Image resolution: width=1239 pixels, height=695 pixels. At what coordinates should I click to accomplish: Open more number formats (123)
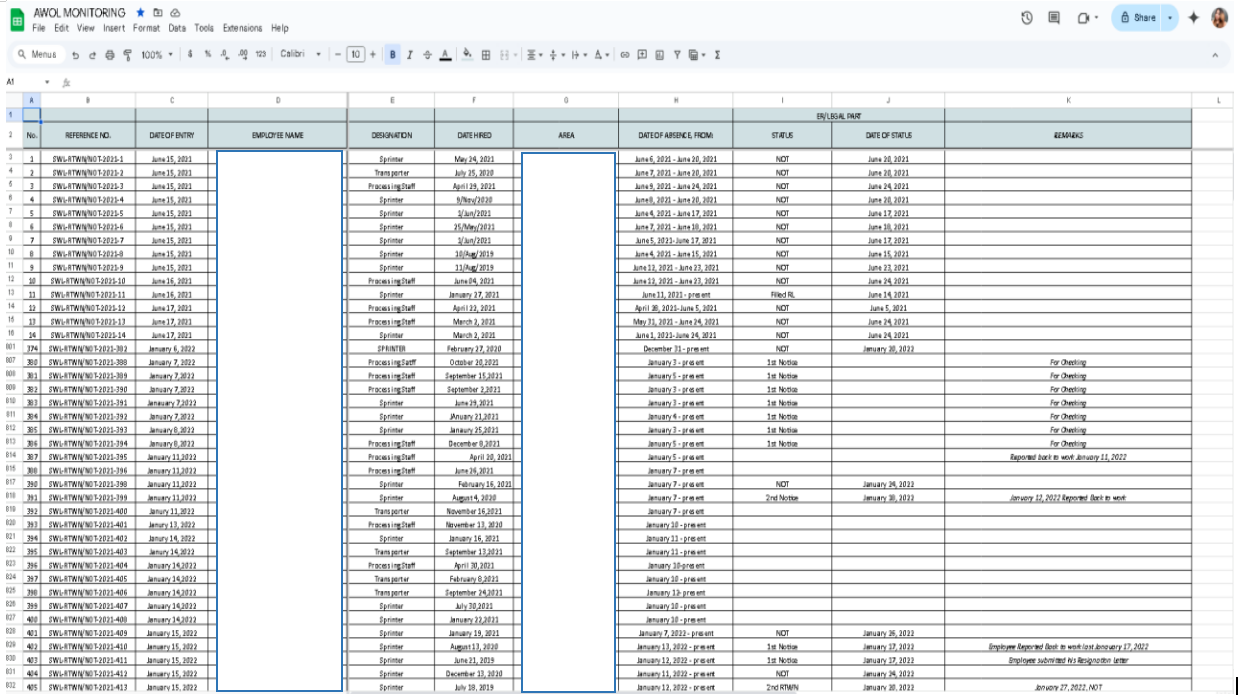click(x=260, y=55)
